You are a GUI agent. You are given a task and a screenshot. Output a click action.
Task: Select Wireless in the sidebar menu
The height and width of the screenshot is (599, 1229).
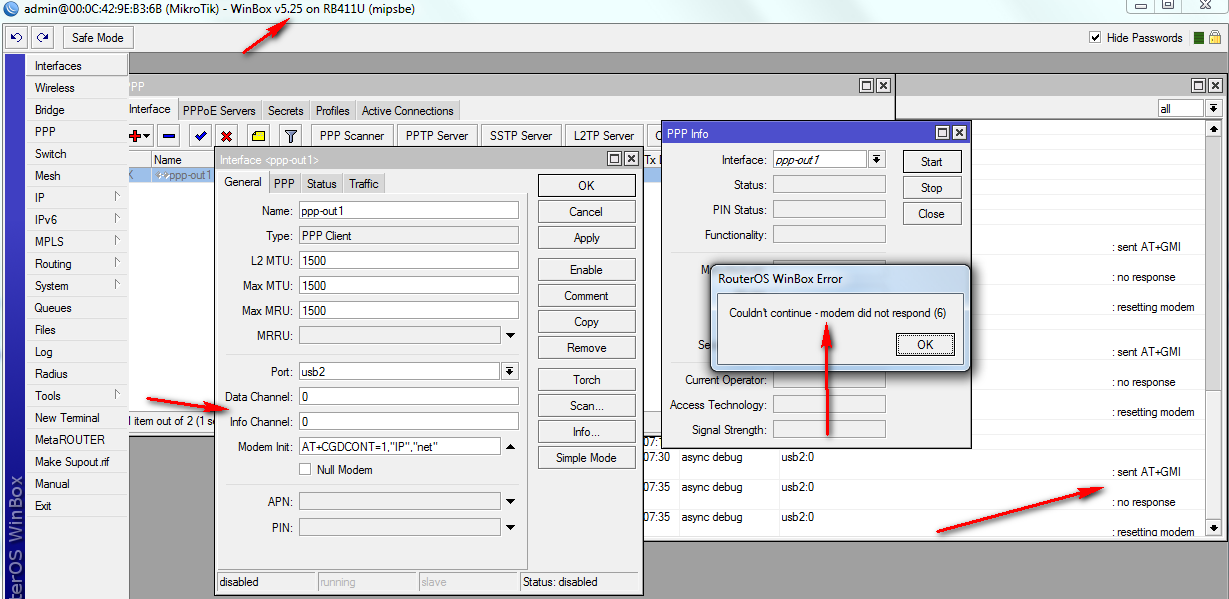point(77,88)
